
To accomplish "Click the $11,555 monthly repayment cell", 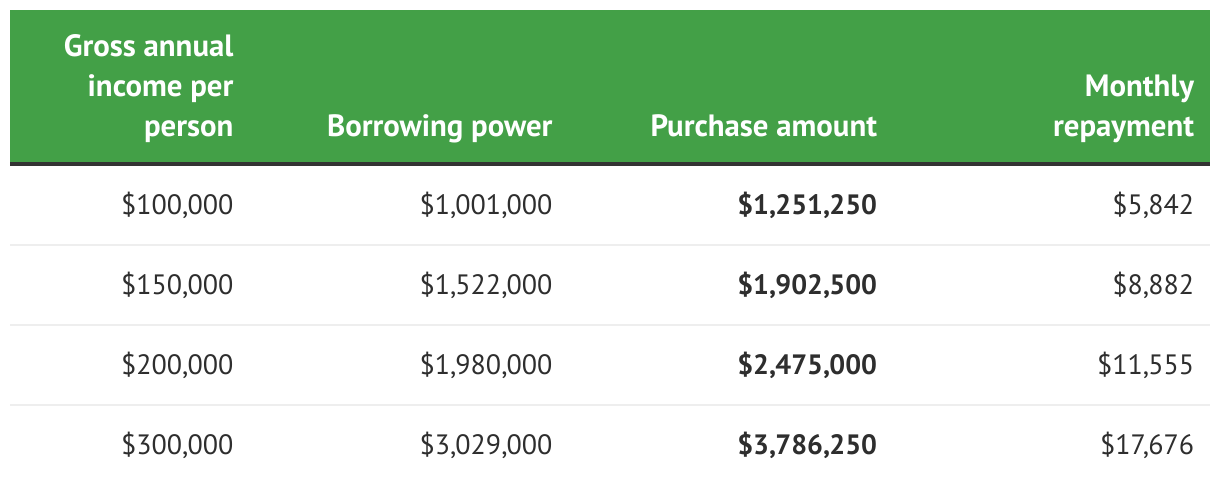I will 1147,365.
